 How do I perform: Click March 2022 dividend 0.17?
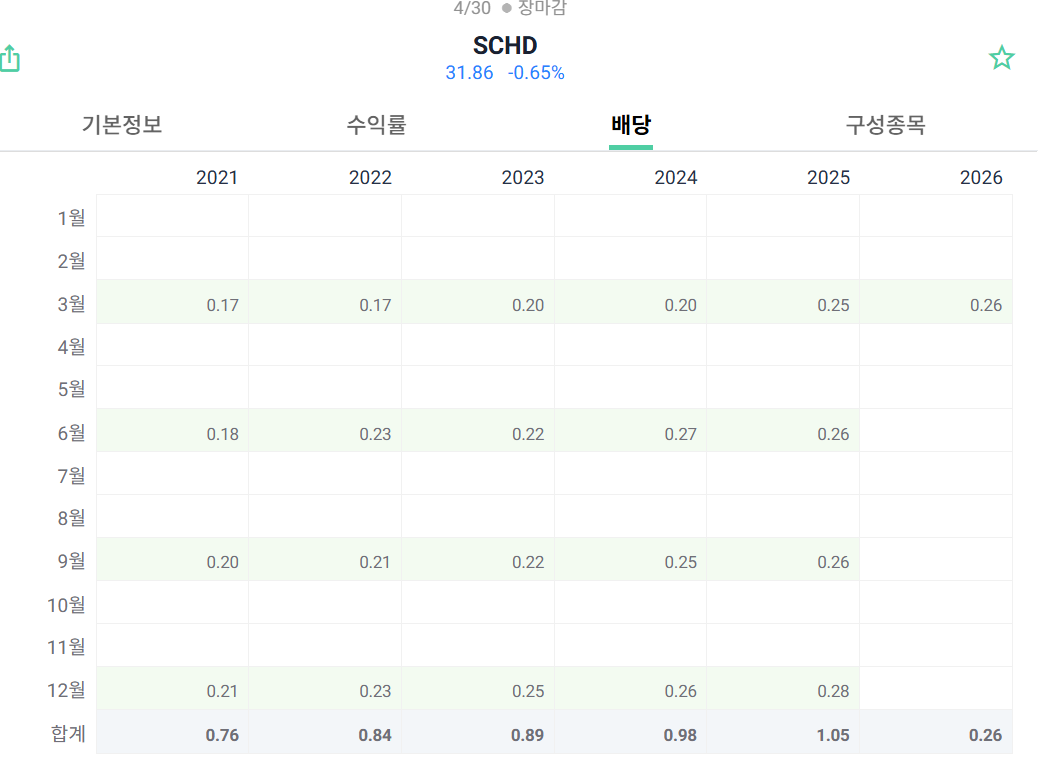pos(375,305)
